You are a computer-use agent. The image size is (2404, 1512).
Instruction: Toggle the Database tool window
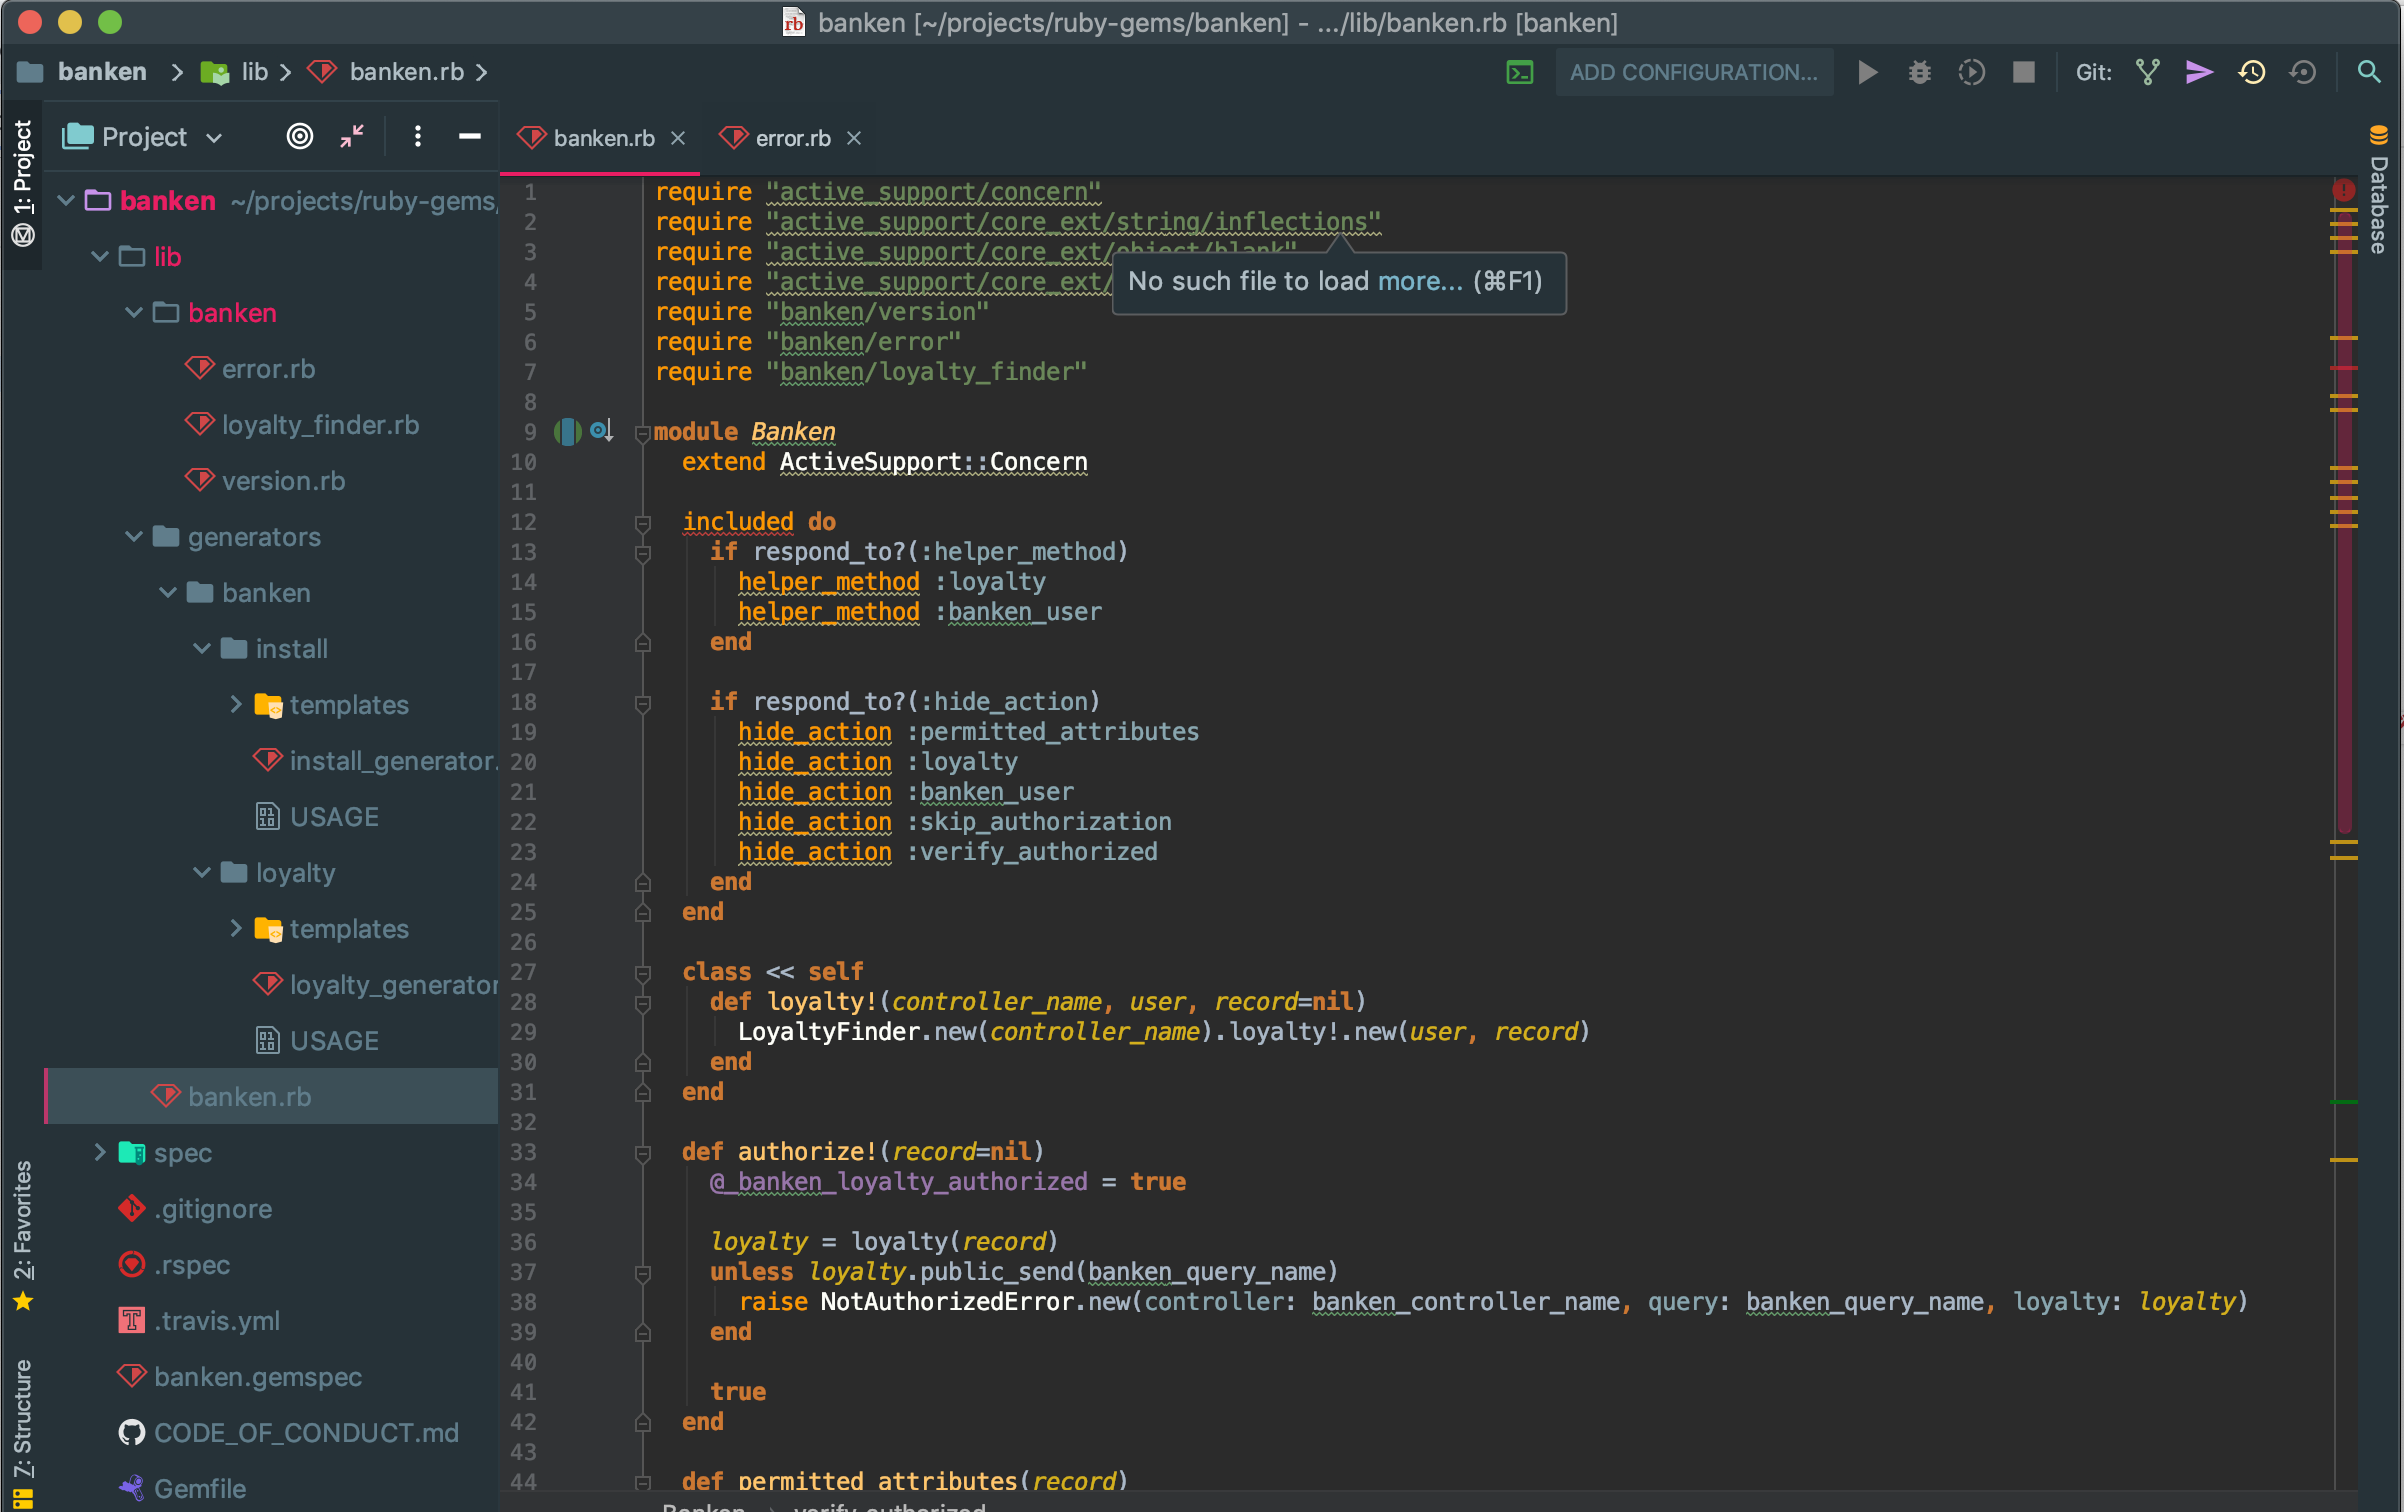[x=2378, y=190]
